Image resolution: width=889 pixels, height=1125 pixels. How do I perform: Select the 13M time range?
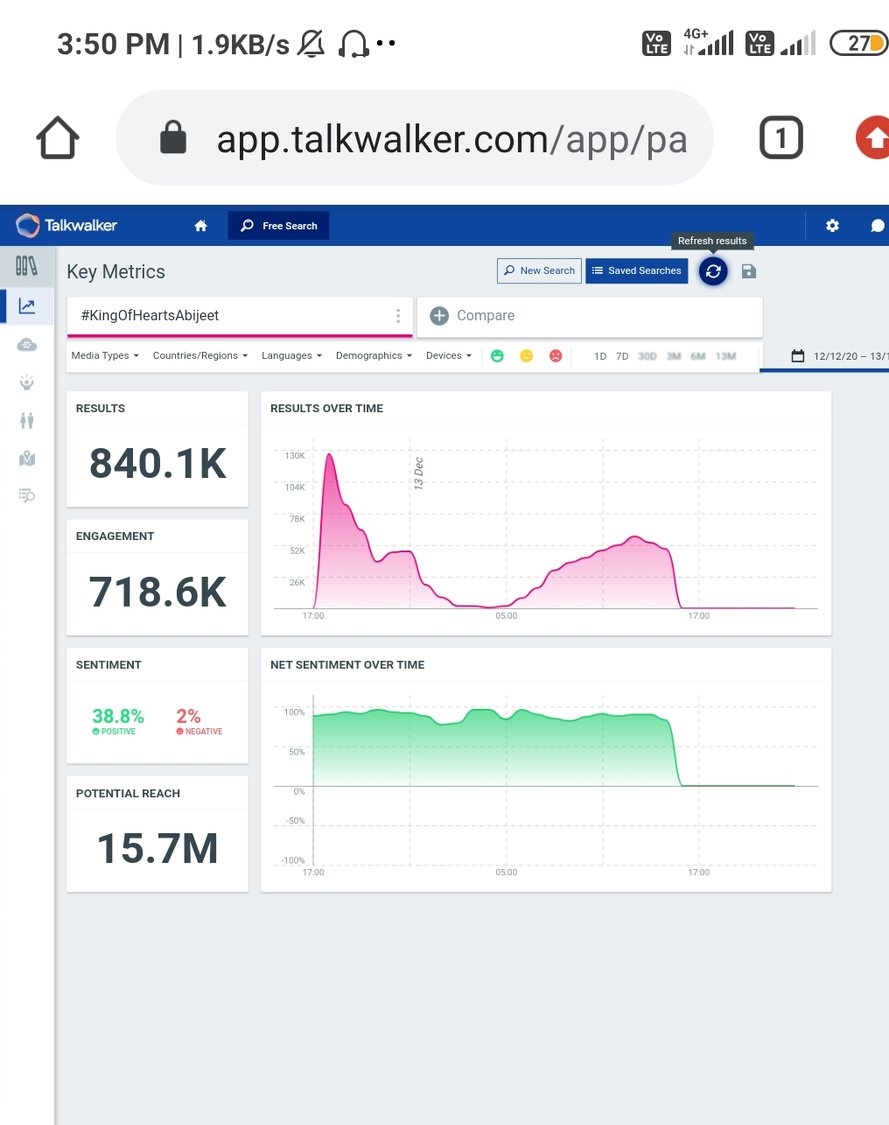pos(725,356)
